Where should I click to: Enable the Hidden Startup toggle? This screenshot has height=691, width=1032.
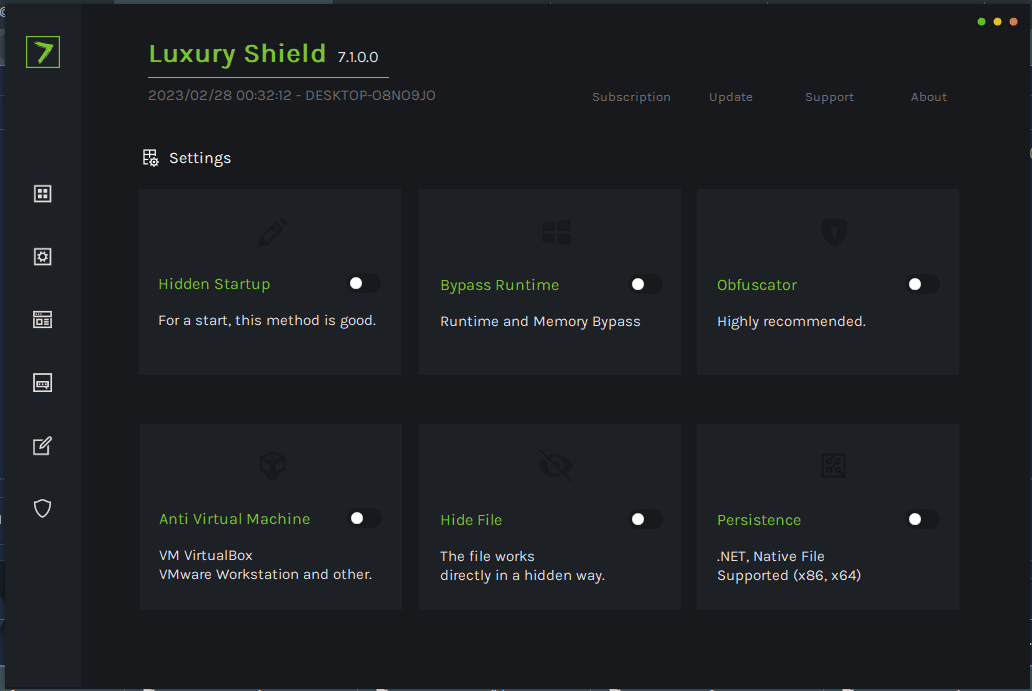[364, 284]
